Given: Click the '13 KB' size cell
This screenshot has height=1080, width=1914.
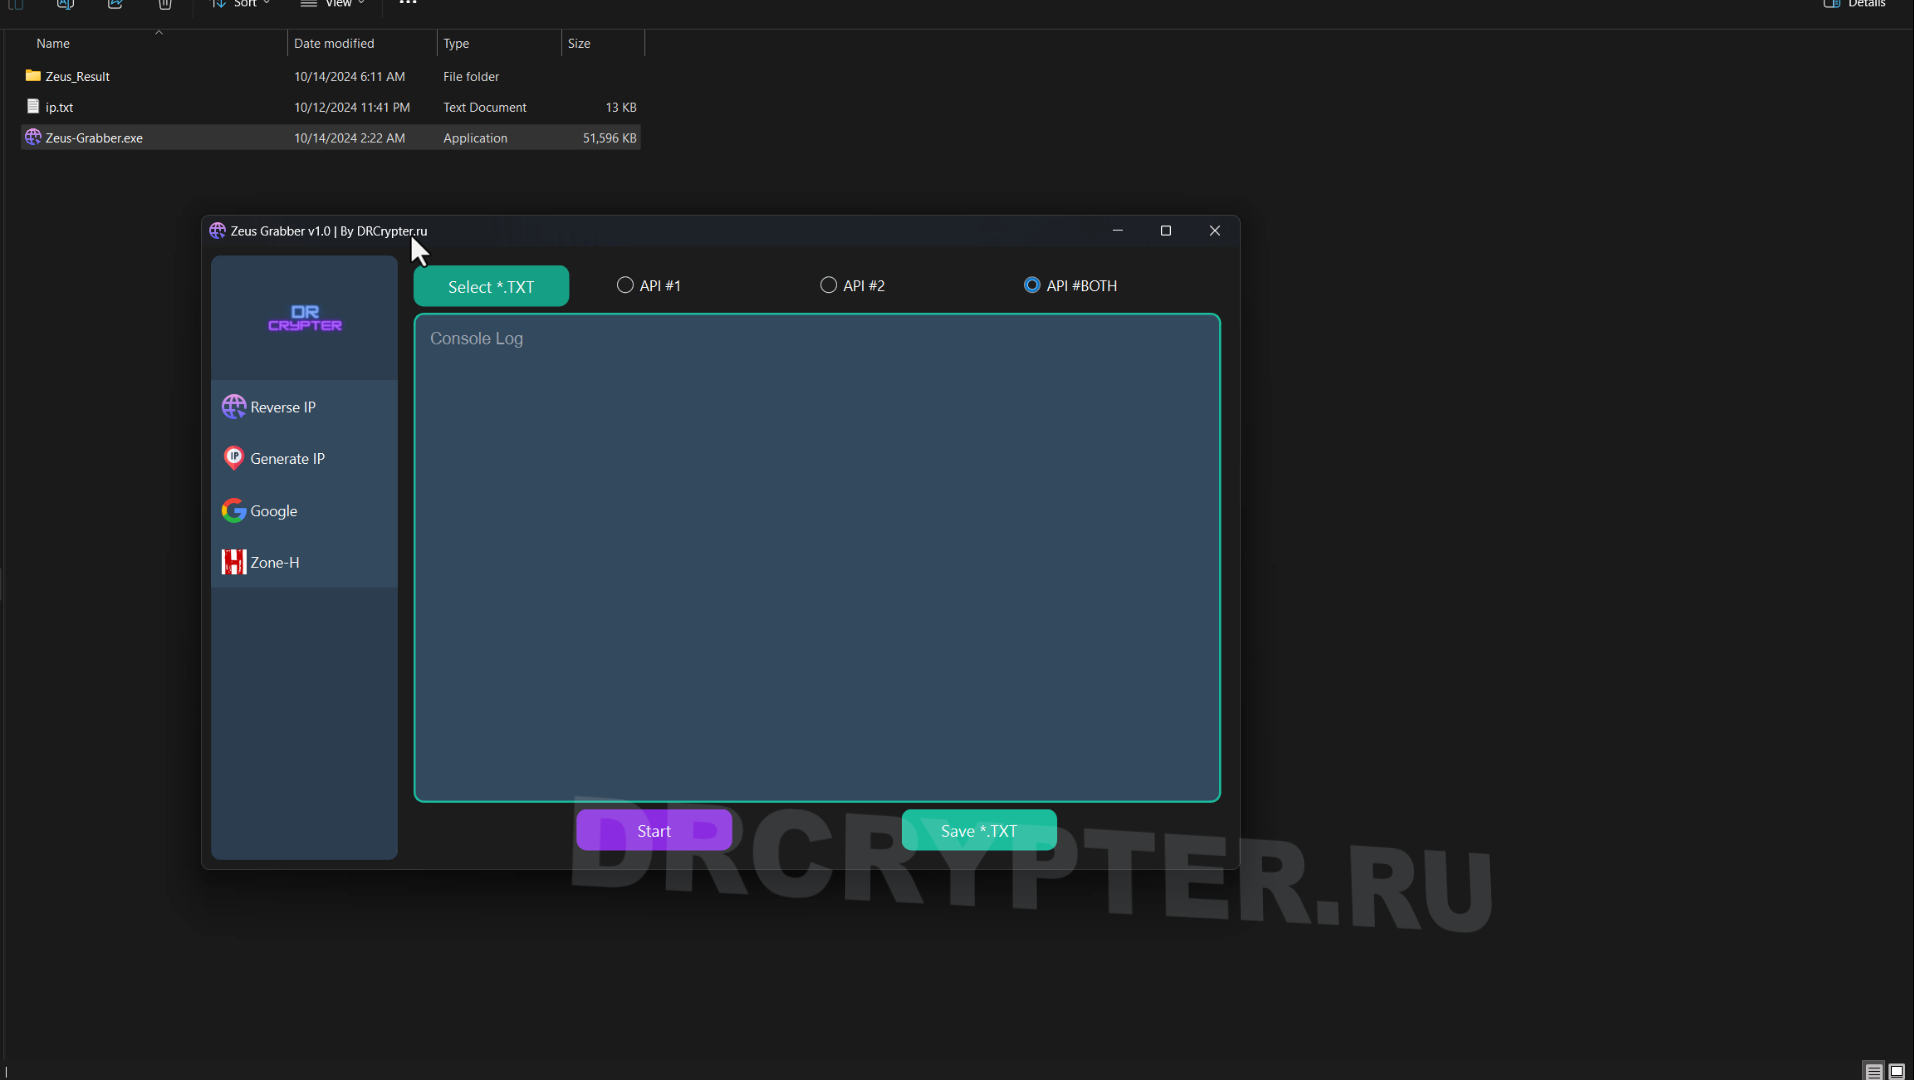Looking at the screenshot, I should click(621, 107).
